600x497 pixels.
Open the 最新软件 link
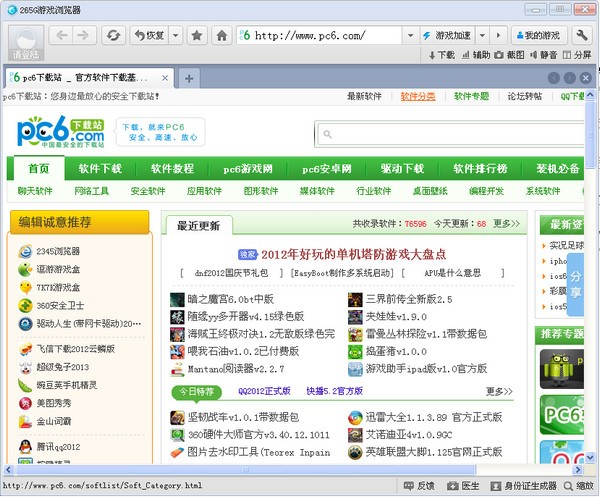click(x=364, y=96)
